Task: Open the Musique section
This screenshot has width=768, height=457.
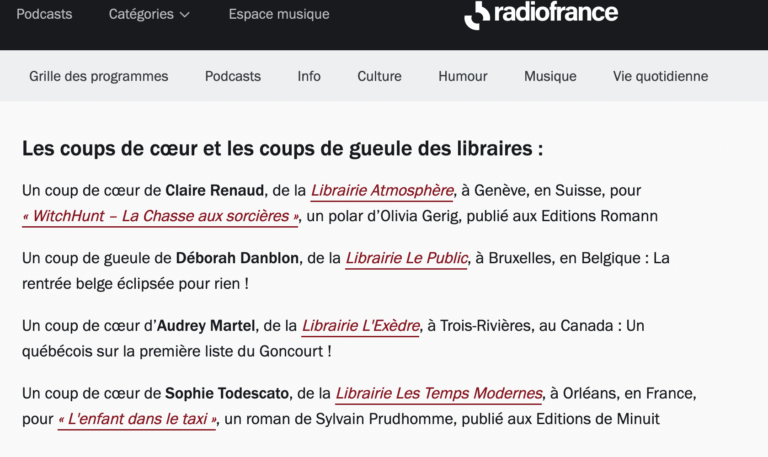Action: click(550, 76)
